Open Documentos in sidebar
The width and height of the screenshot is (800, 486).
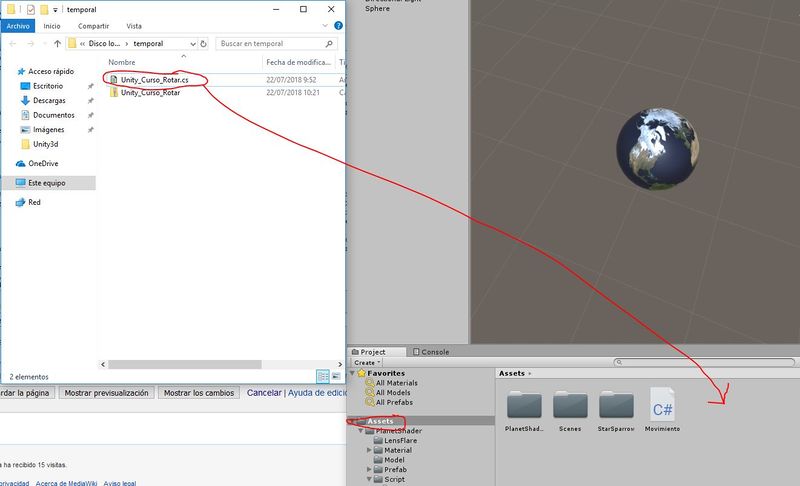(x=54, y=115)
